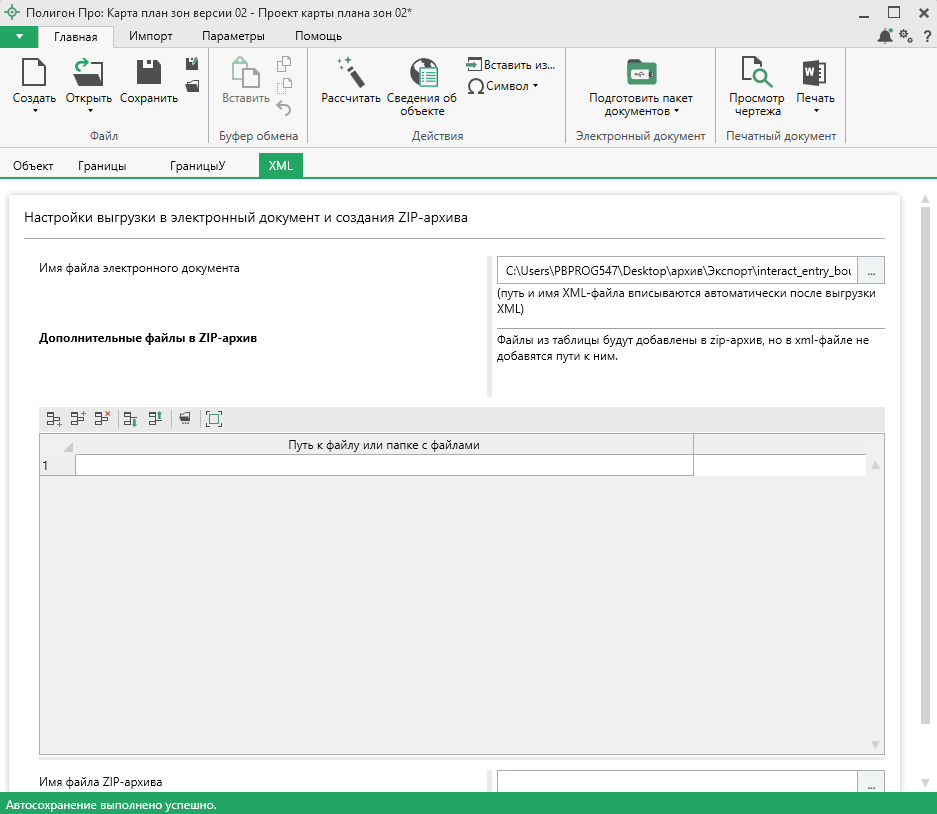Click the ZIP archive name field
This screenshot has height=814, width=937.
[x=677, y=782]
